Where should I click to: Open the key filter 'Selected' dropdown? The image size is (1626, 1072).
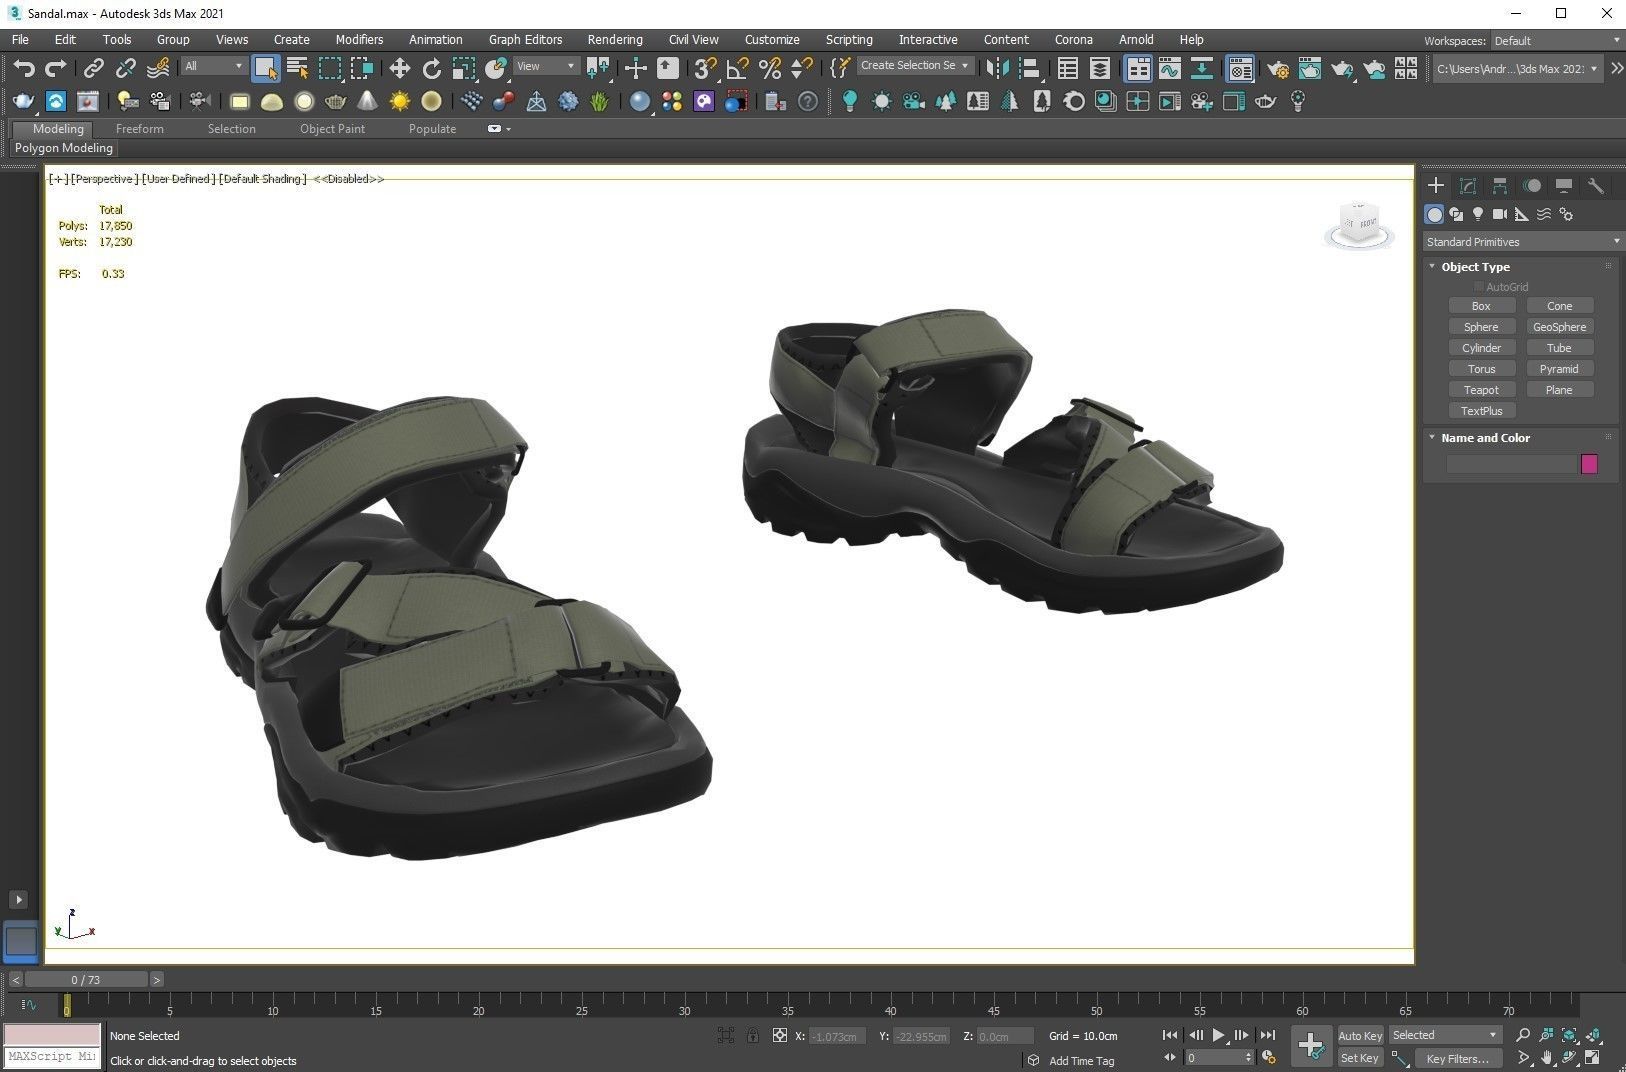(1445, 1036)
